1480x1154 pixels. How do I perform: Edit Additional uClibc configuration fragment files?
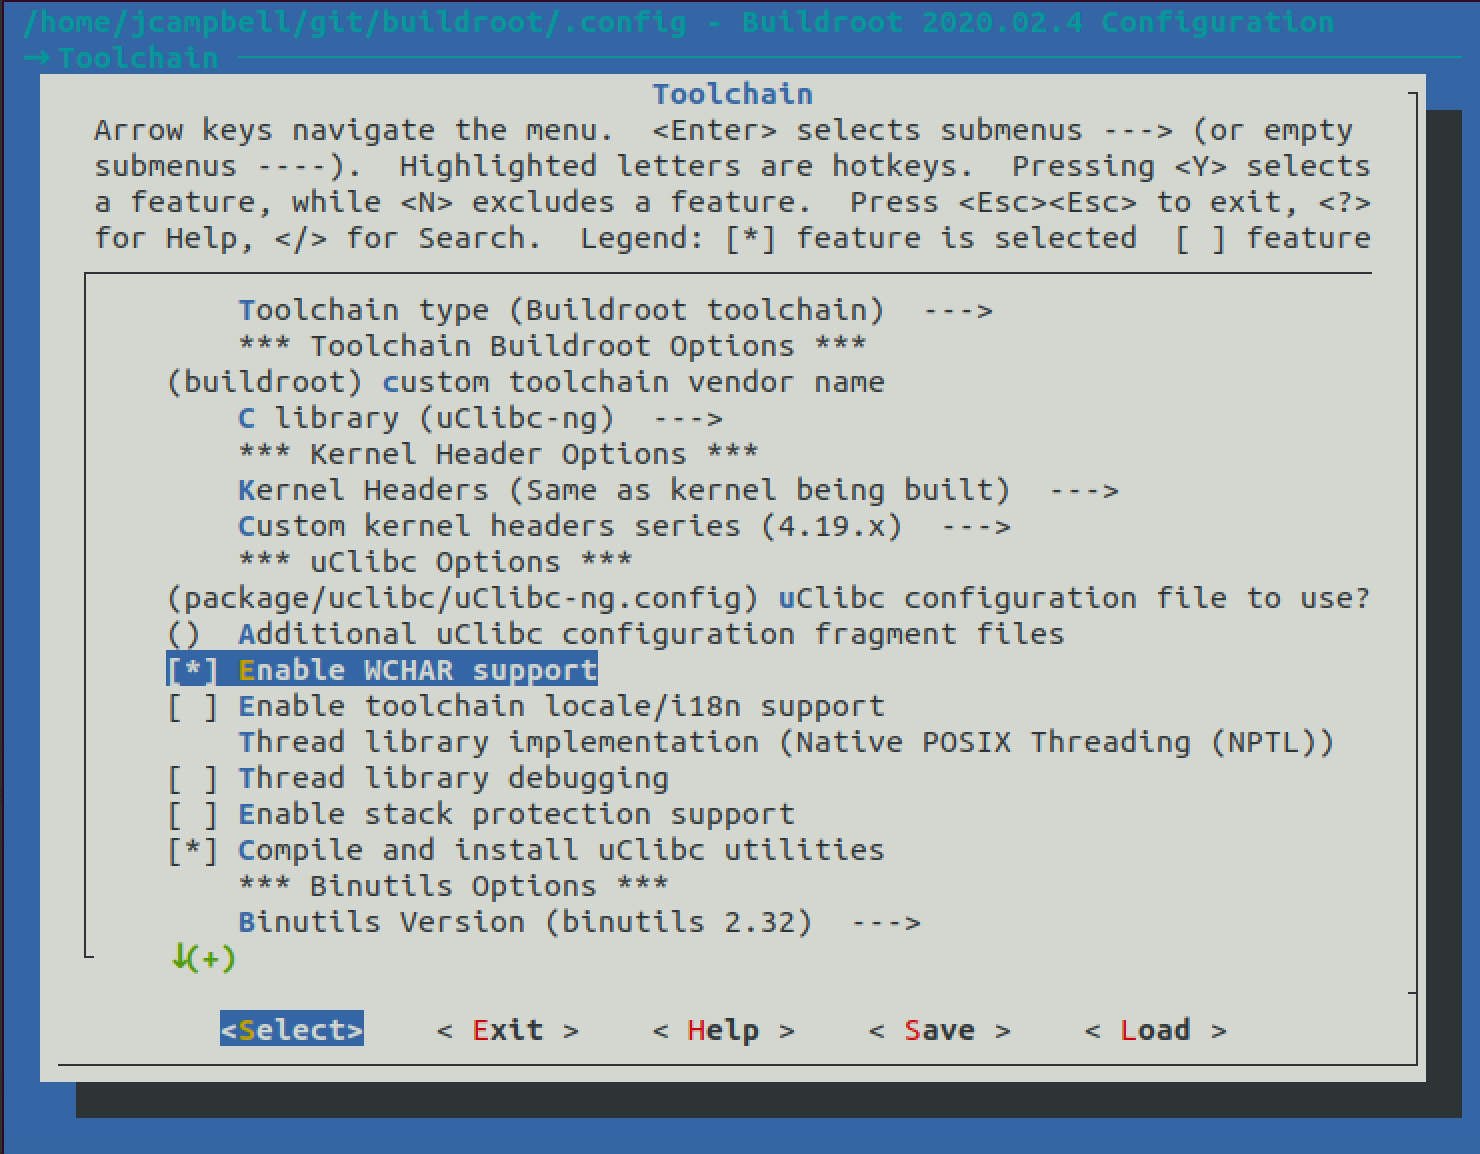(x=616, y=634)
